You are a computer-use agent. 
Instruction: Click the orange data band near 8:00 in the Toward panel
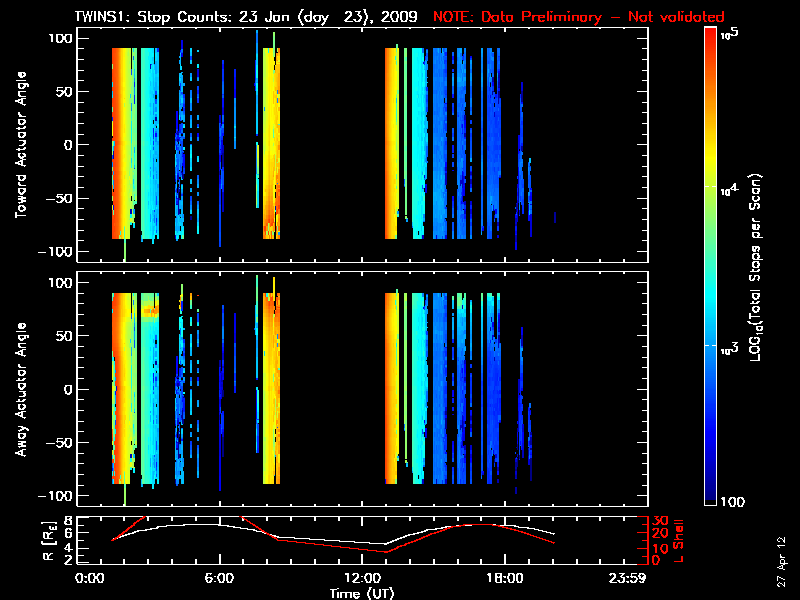(x=268, y=145)
